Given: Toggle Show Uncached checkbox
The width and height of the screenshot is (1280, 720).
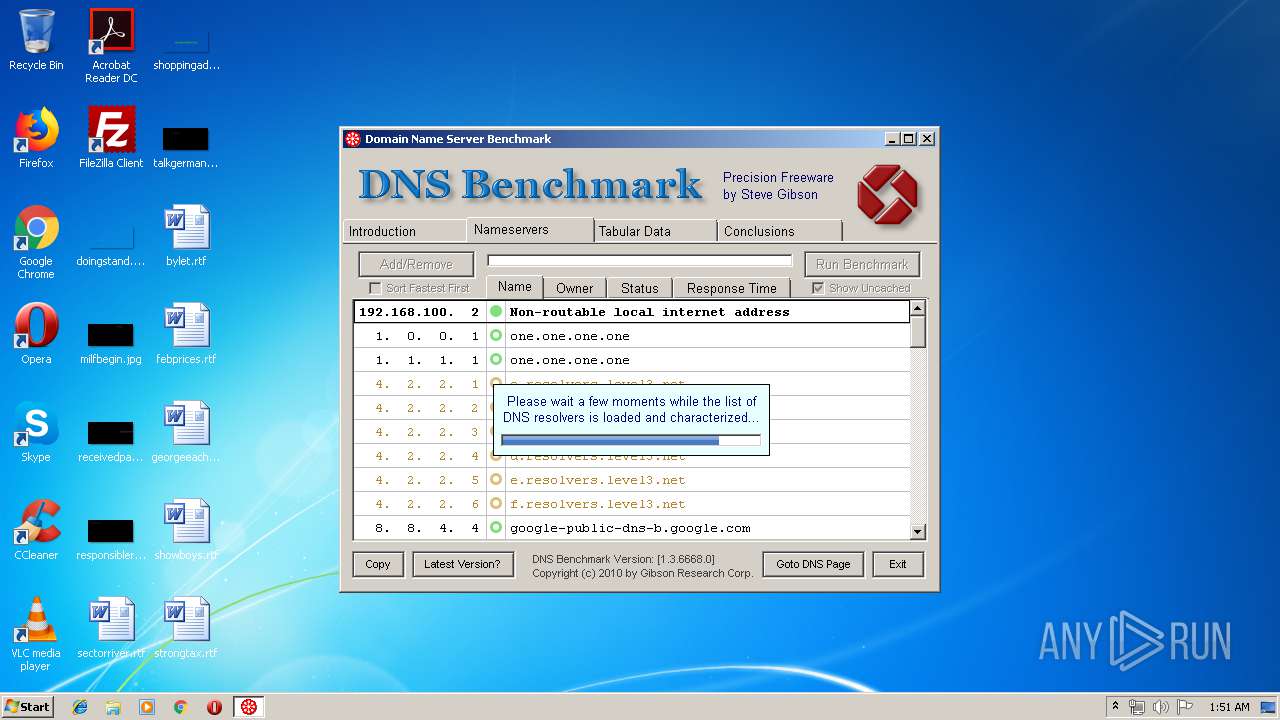Looking at the screenshot, I should 818,288.
